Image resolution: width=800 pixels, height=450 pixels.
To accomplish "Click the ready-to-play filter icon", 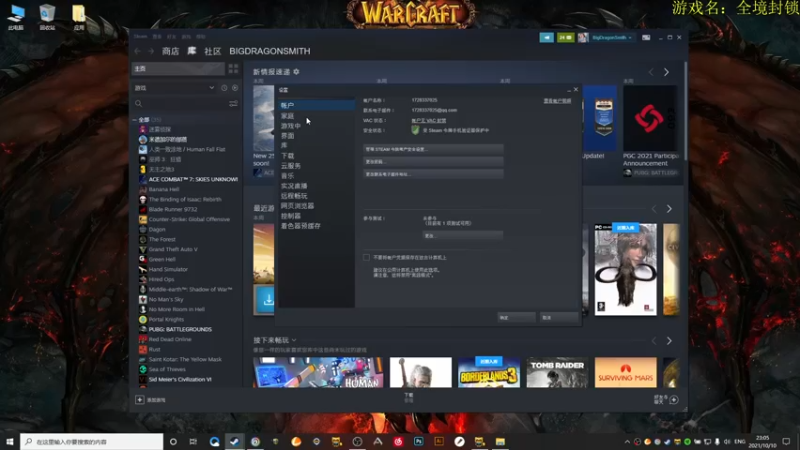I will 235,88.
